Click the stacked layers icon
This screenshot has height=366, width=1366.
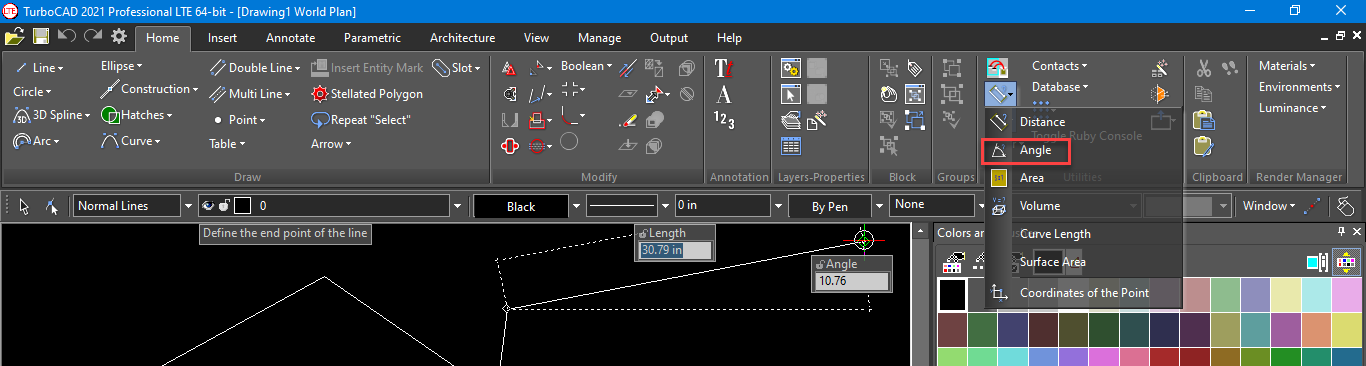click(x=791, y=120)
